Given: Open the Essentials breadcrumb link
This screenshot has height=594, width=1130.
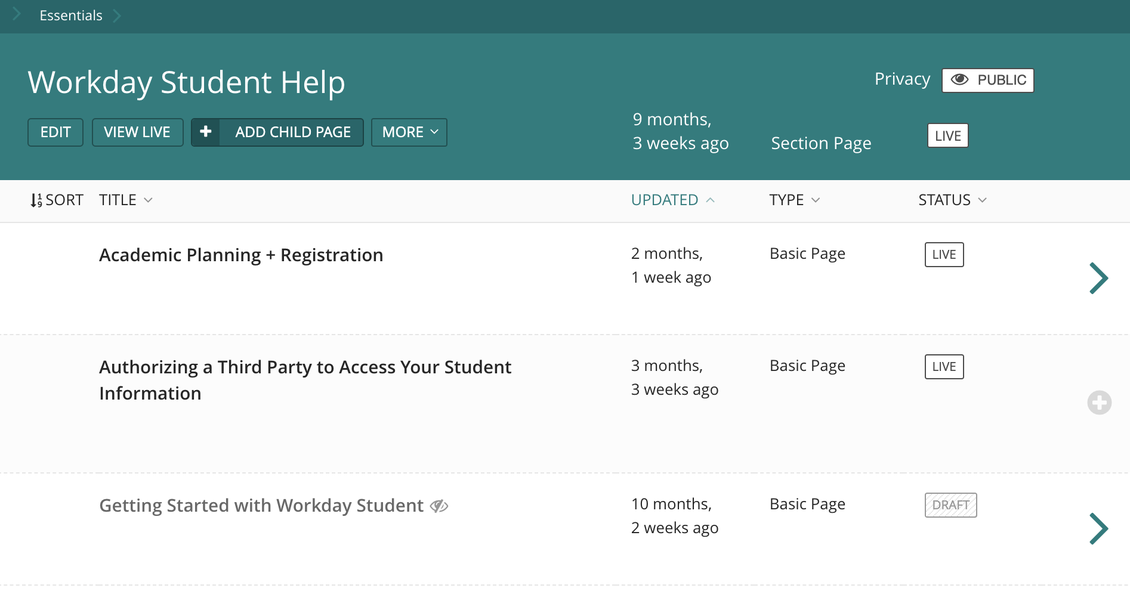Looking at the screenshot, I should click(x=71, y=15).
